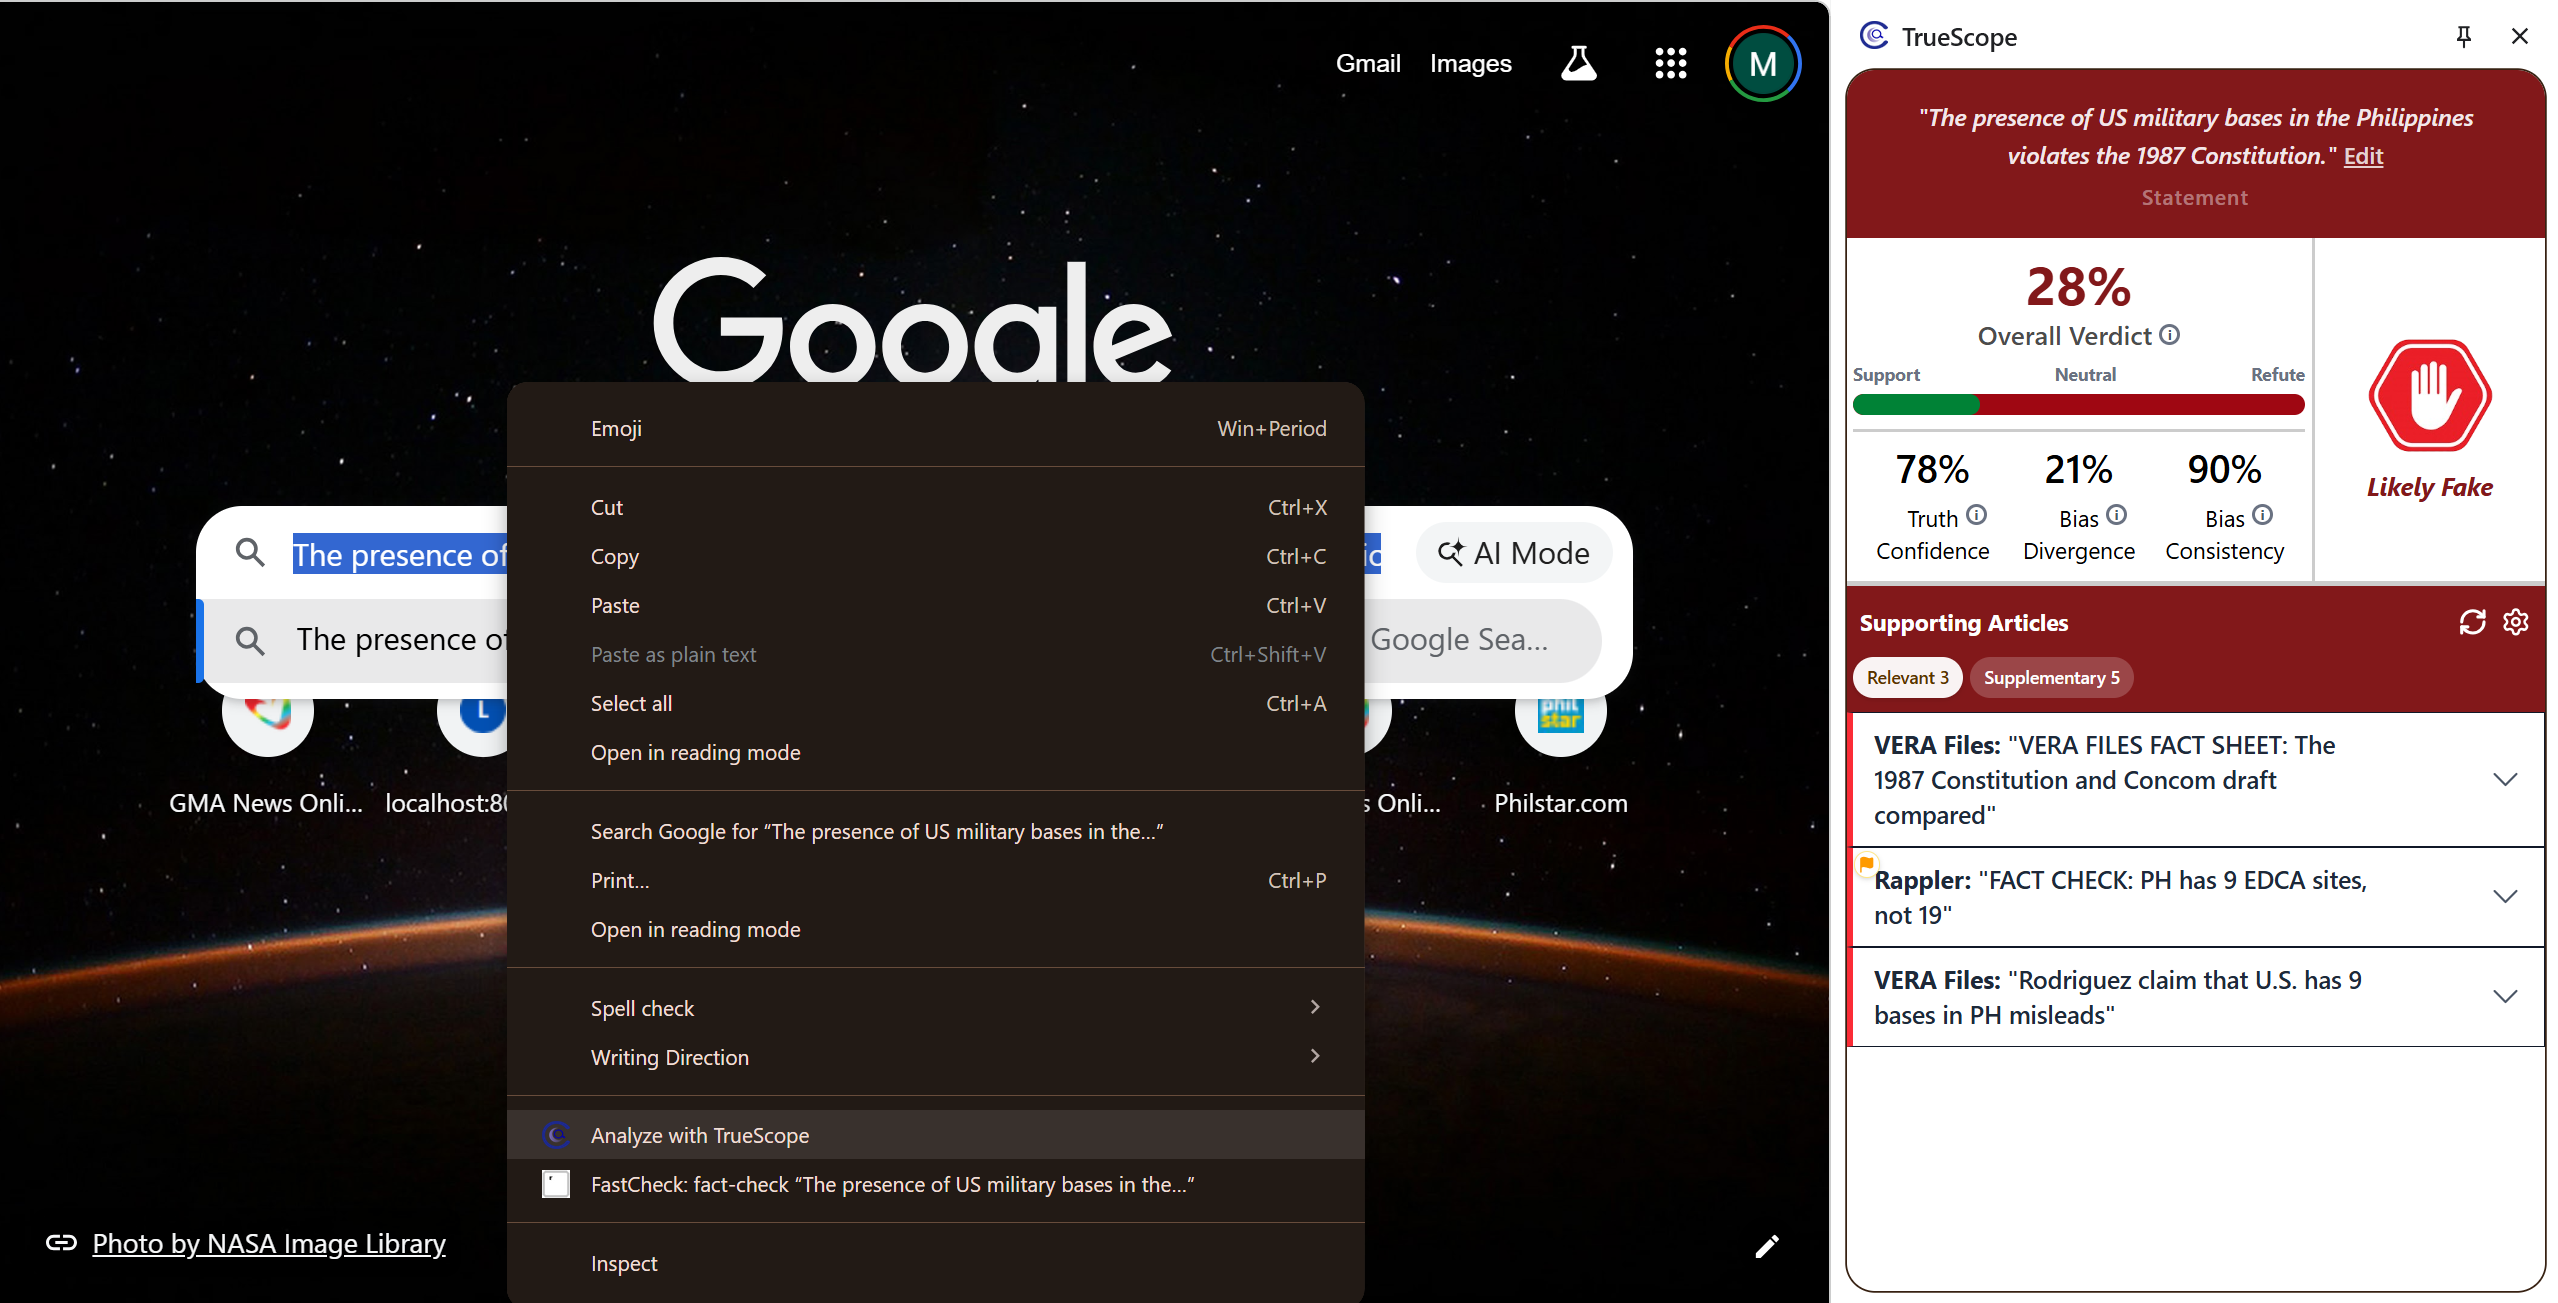Viewport: 2558px width, 1303px height.
Task: Refresh the Supporting Articles list
Action: (x=2472, y=622)
